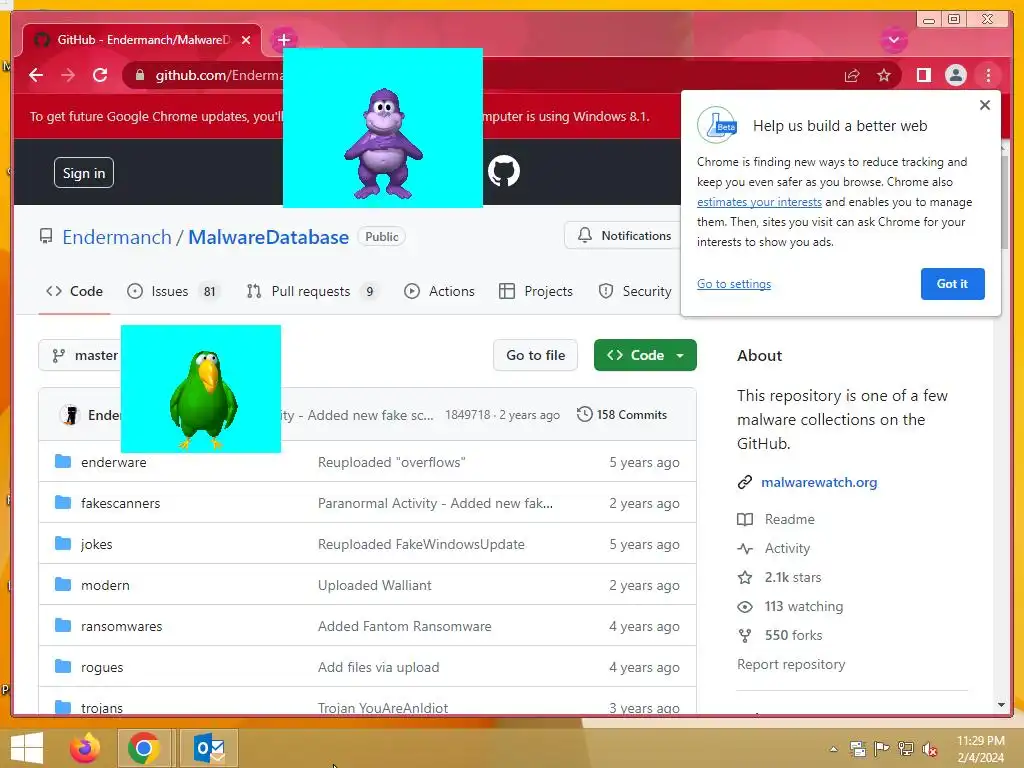Click the page scroll-down arrow
Viewport: 1024px width, 768px height.
[x=1001, y=705]
